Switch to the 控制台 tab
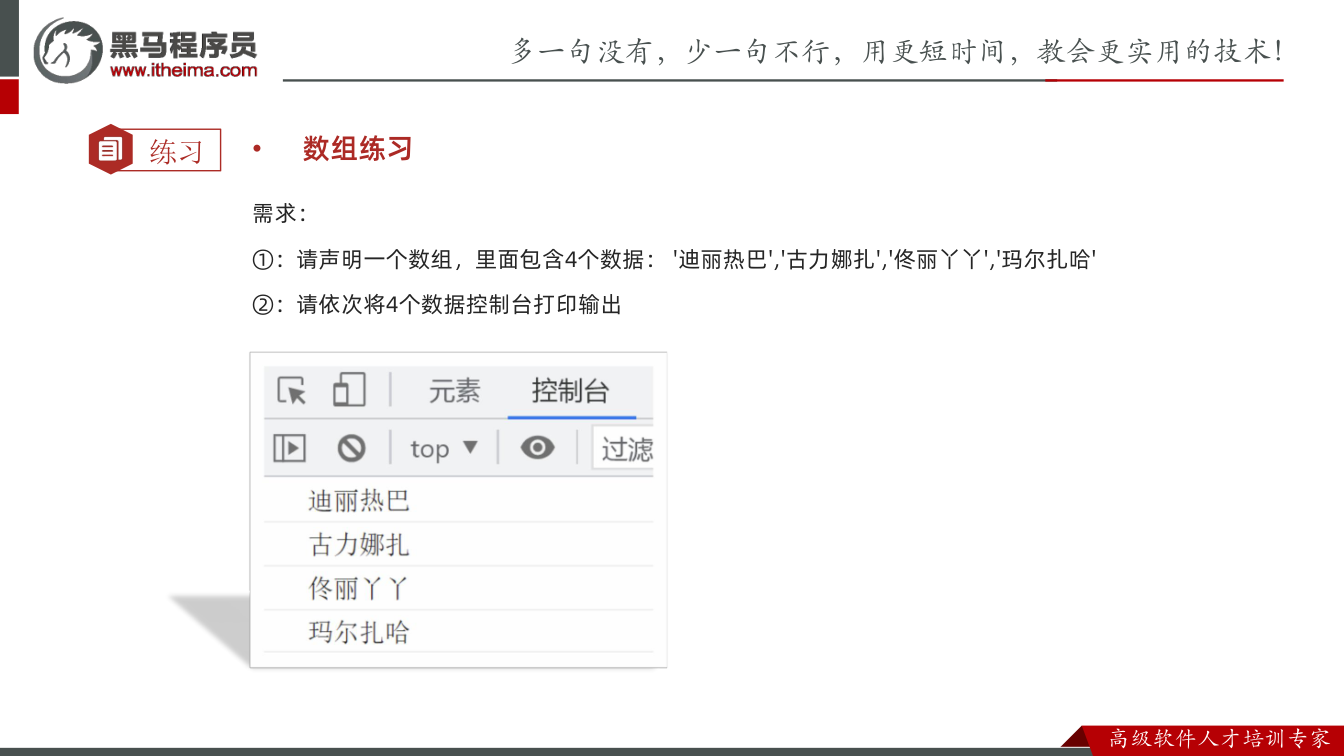Screen dimensions: 1344x756 (570, 391)
